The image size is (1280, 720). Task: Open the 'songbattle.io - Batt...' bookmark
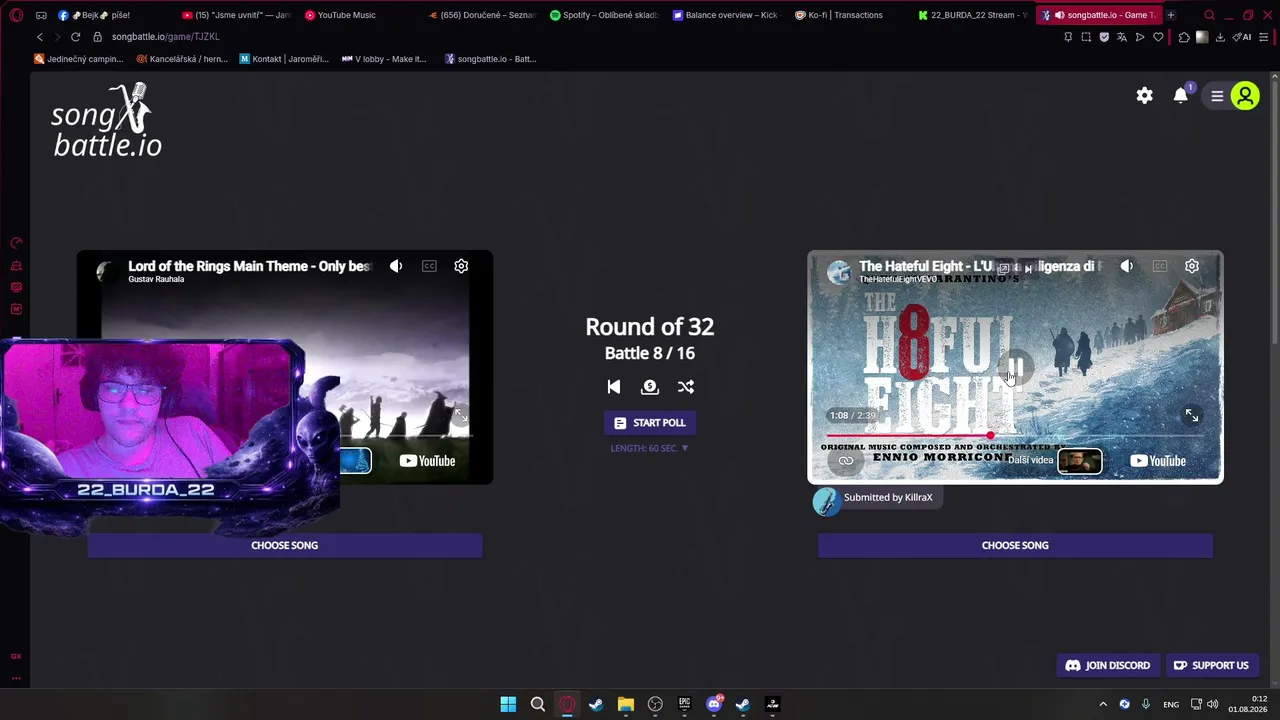[x=491, y=59]
